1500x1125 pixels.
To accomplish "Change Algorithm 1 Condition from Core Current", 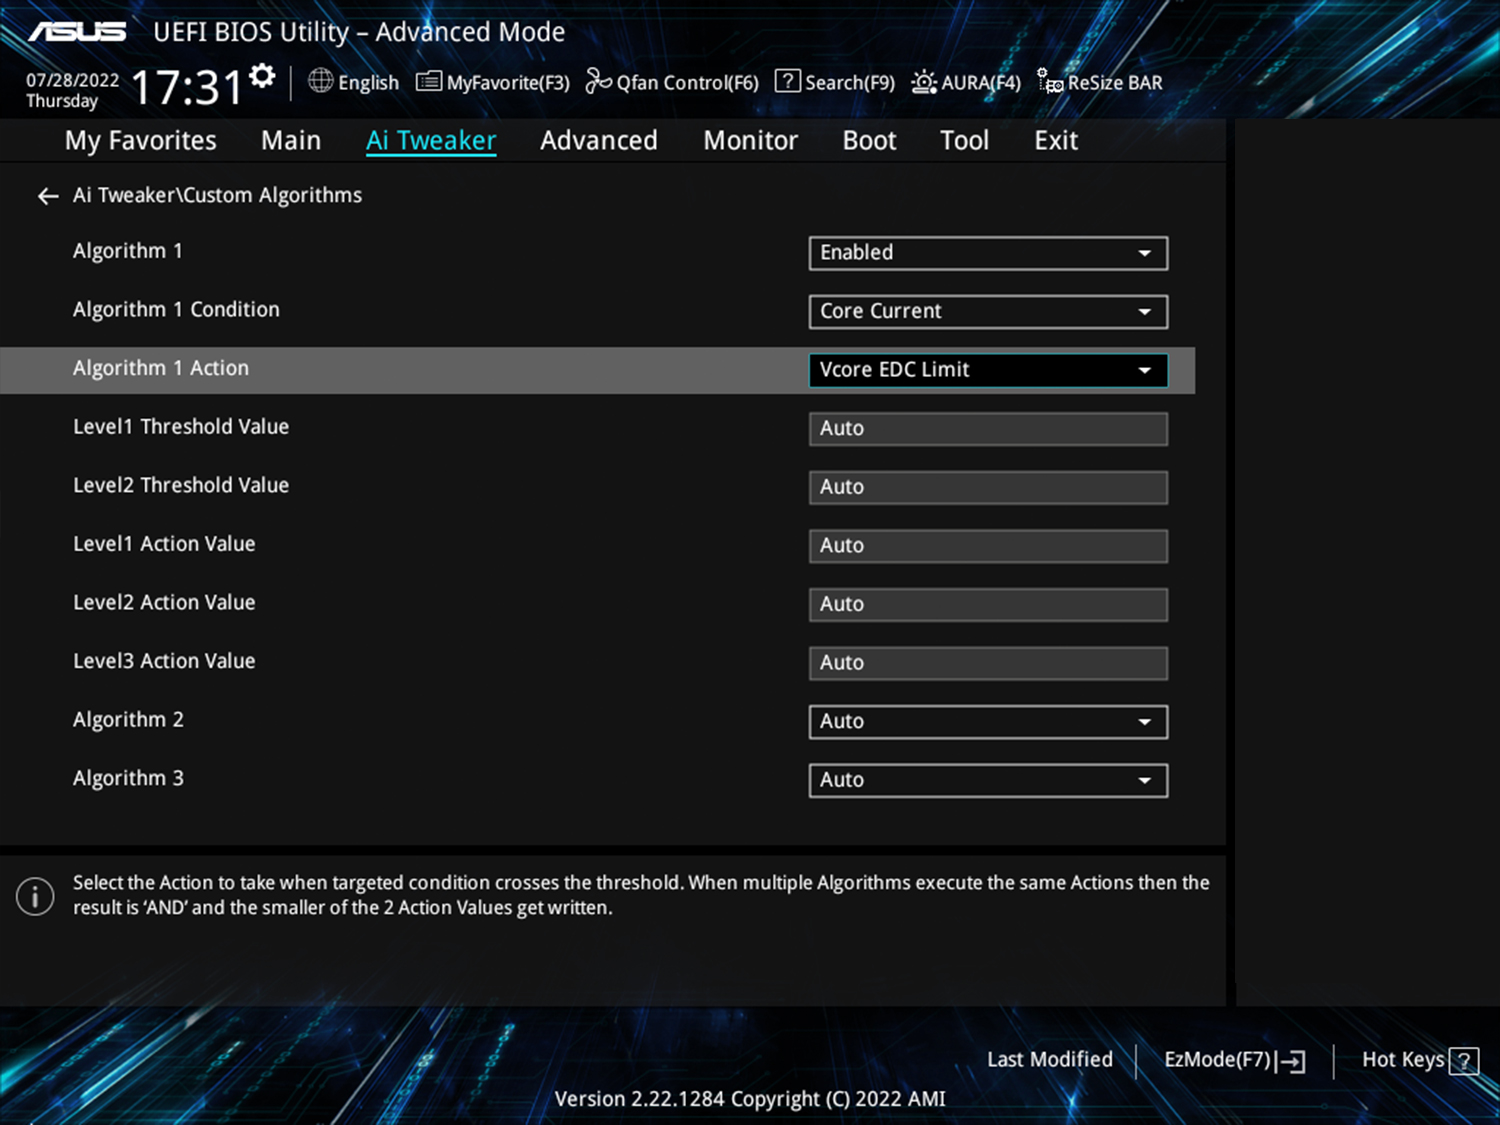I will (988, 311).
